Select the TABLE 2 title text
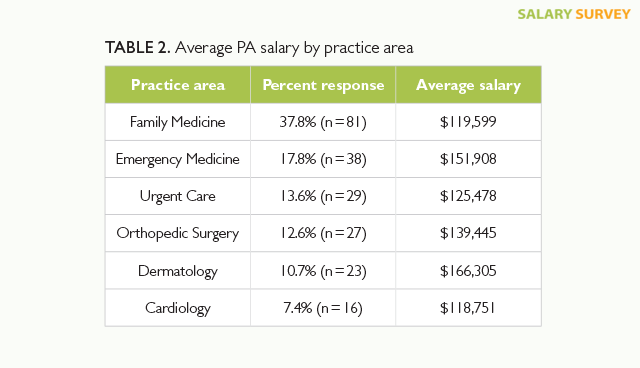 (x=259, y=48)
